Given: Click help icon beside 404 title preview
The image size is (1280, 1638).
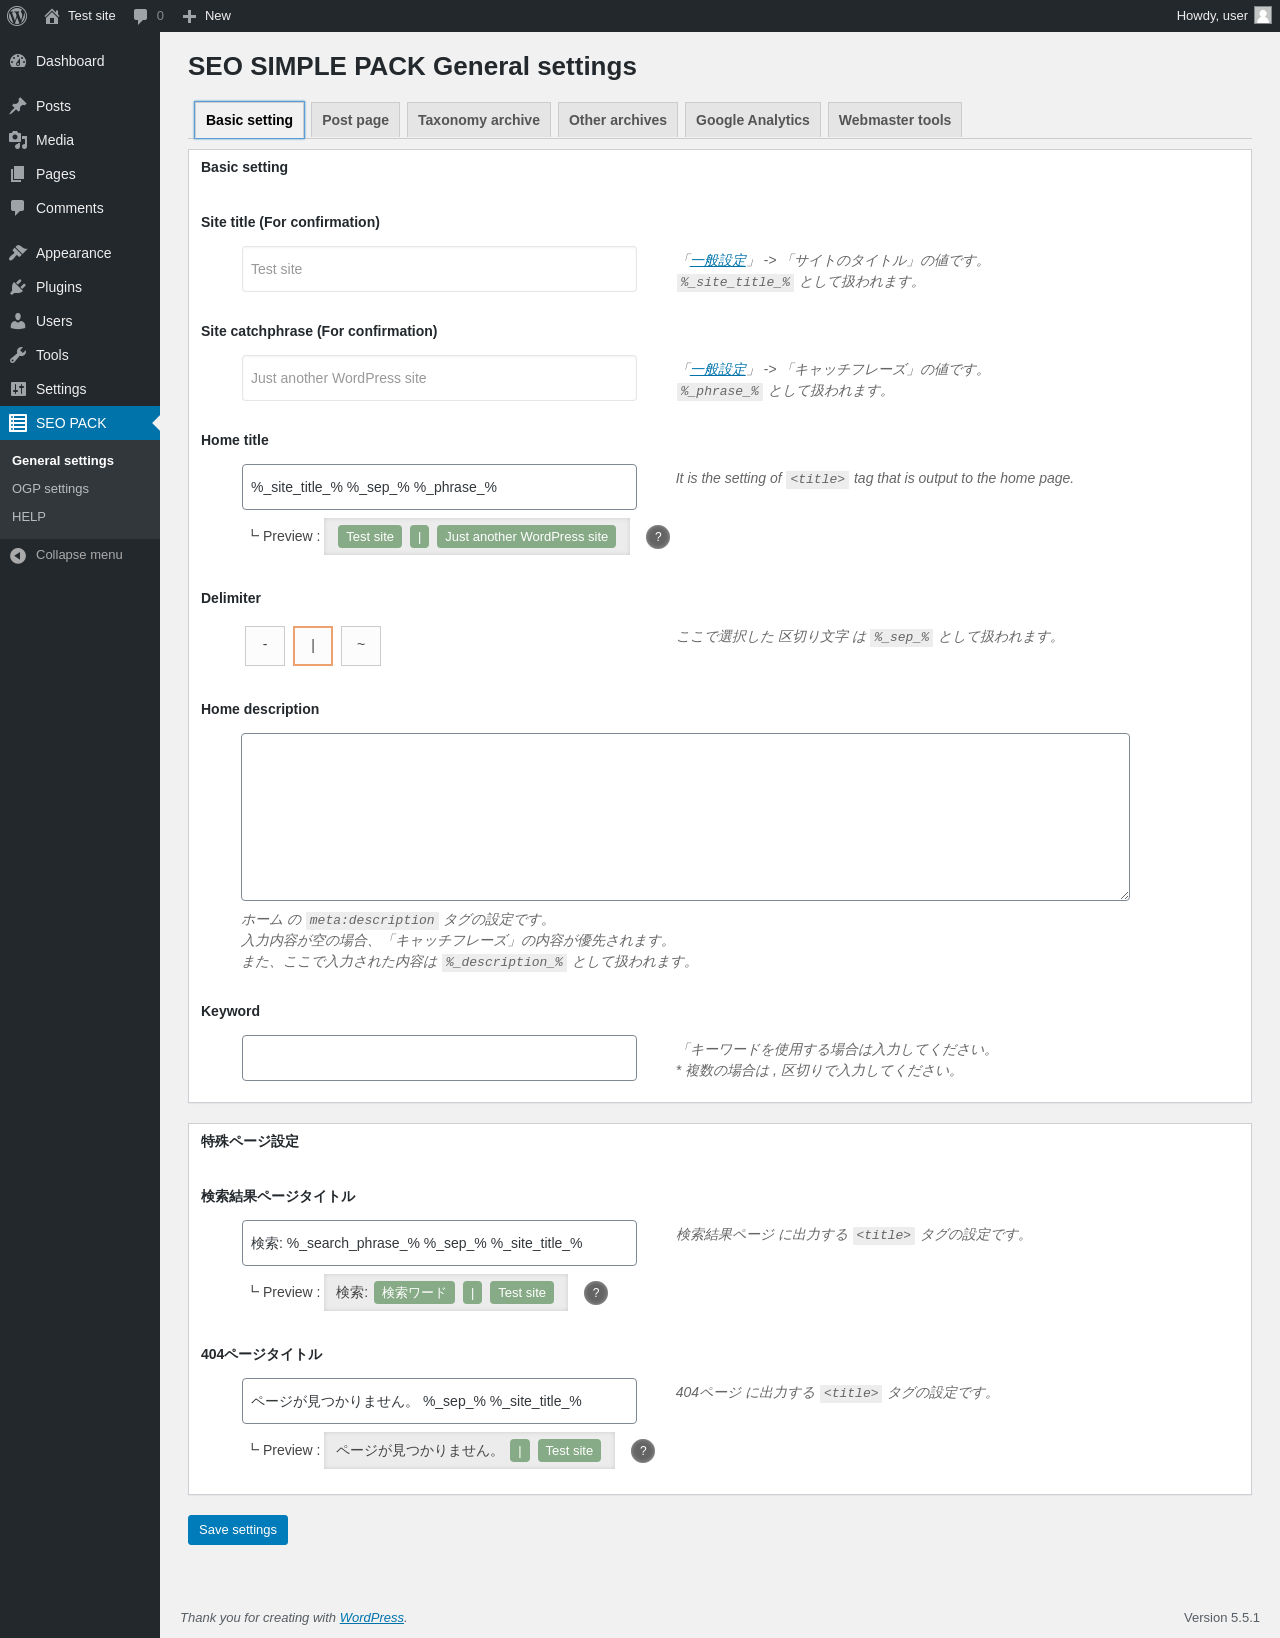Looking at the screenshot, I should (643, 1451).
